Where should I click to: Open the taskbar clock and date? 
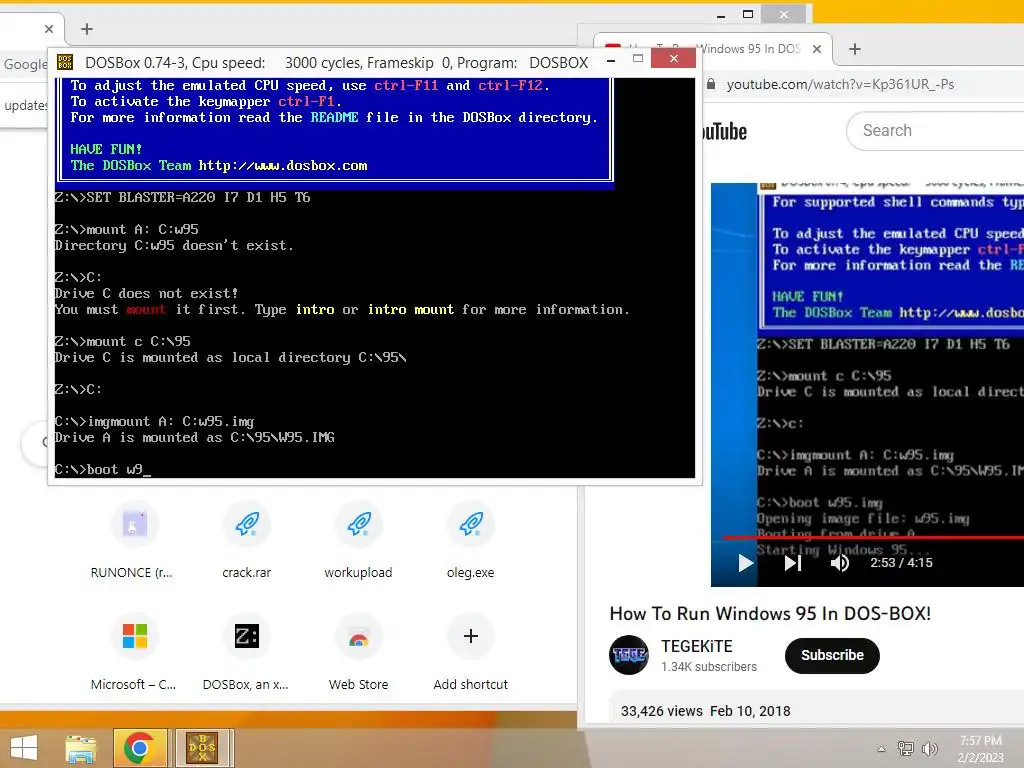pos(981,749)
